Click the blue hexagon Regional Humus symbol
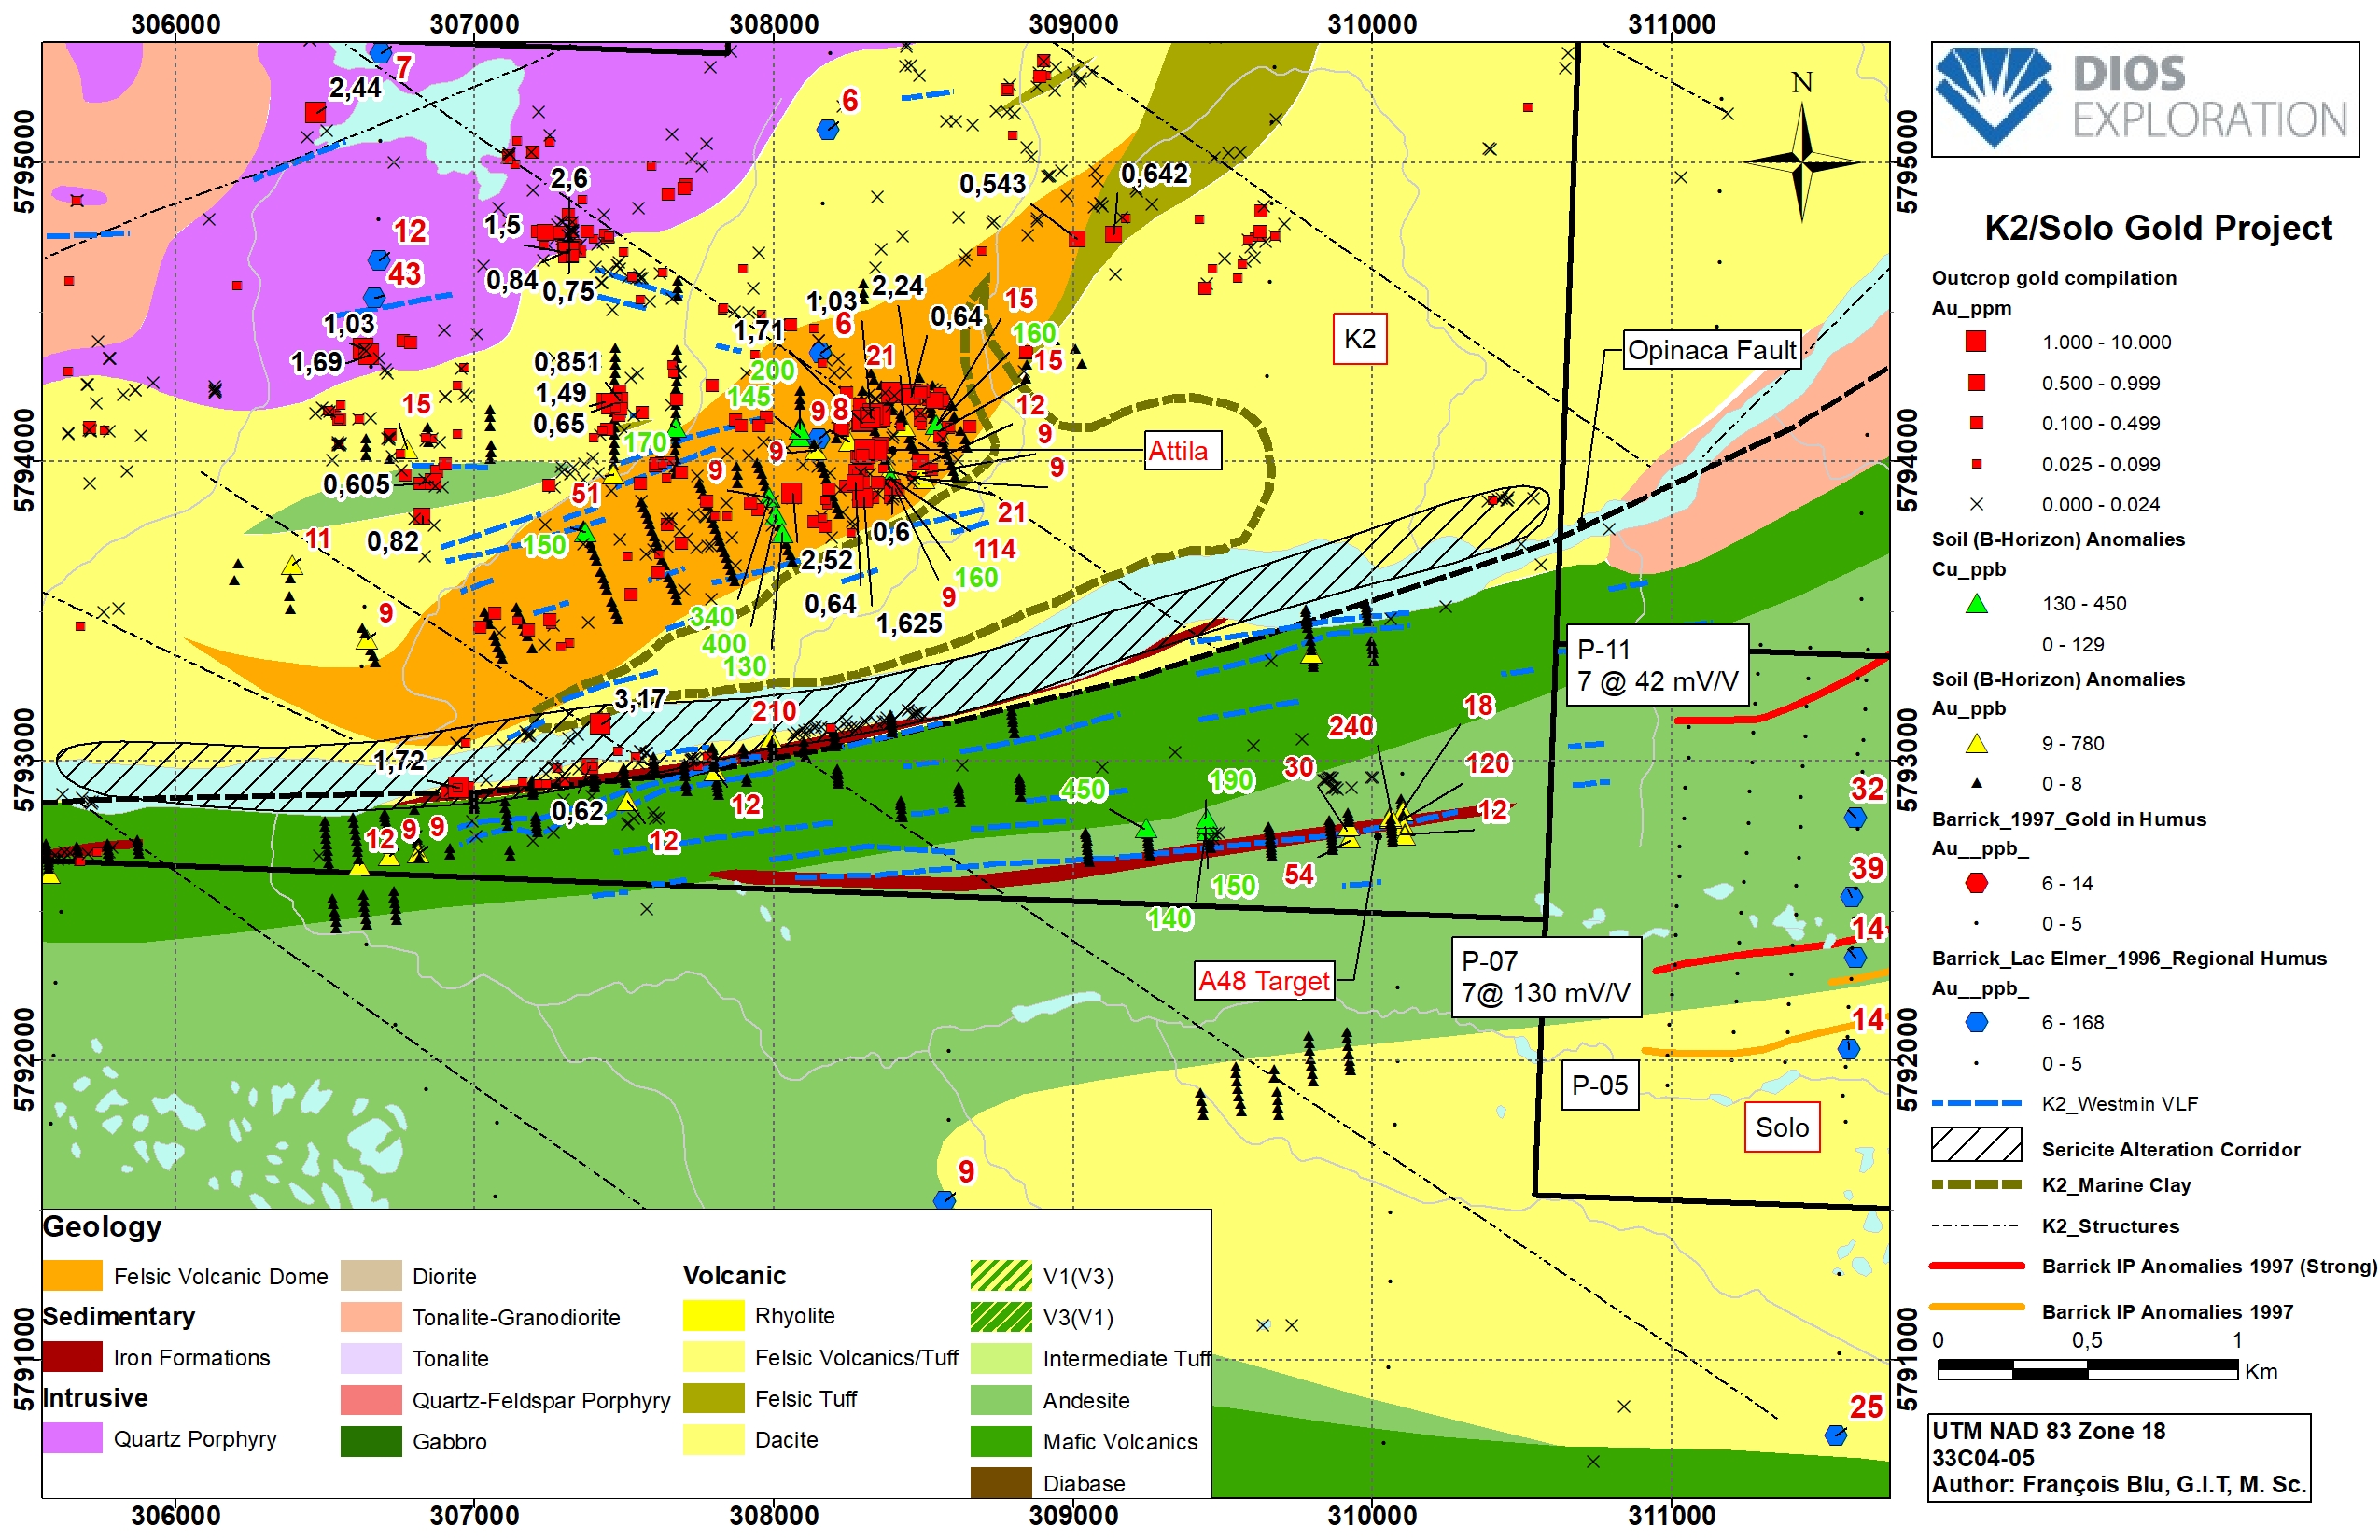 click(x=1976, y=1022)
